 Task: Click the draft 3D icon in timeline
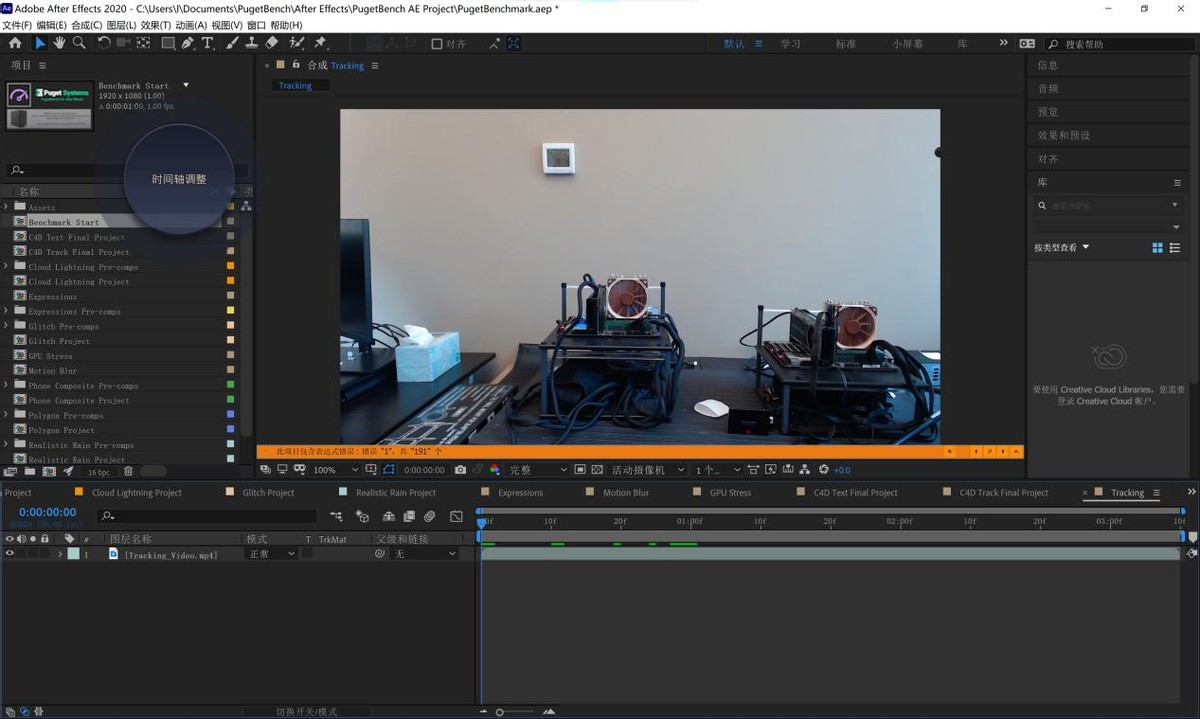362,516
